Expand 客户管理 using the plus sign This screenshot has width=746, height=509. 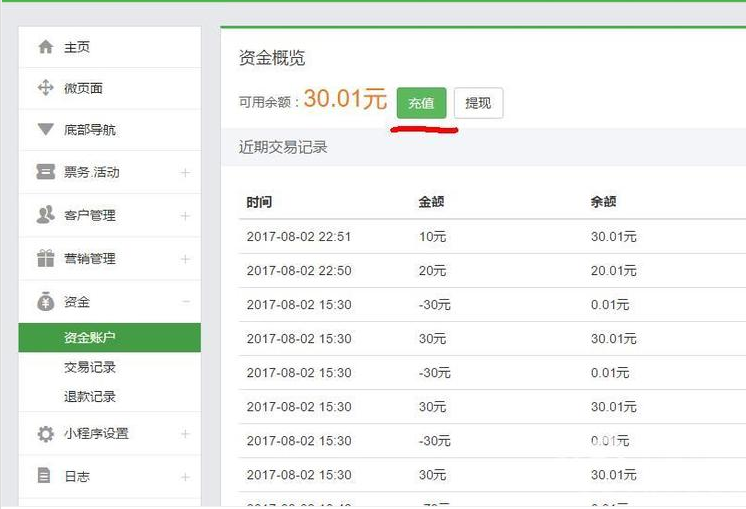click(x=185, y=216)
